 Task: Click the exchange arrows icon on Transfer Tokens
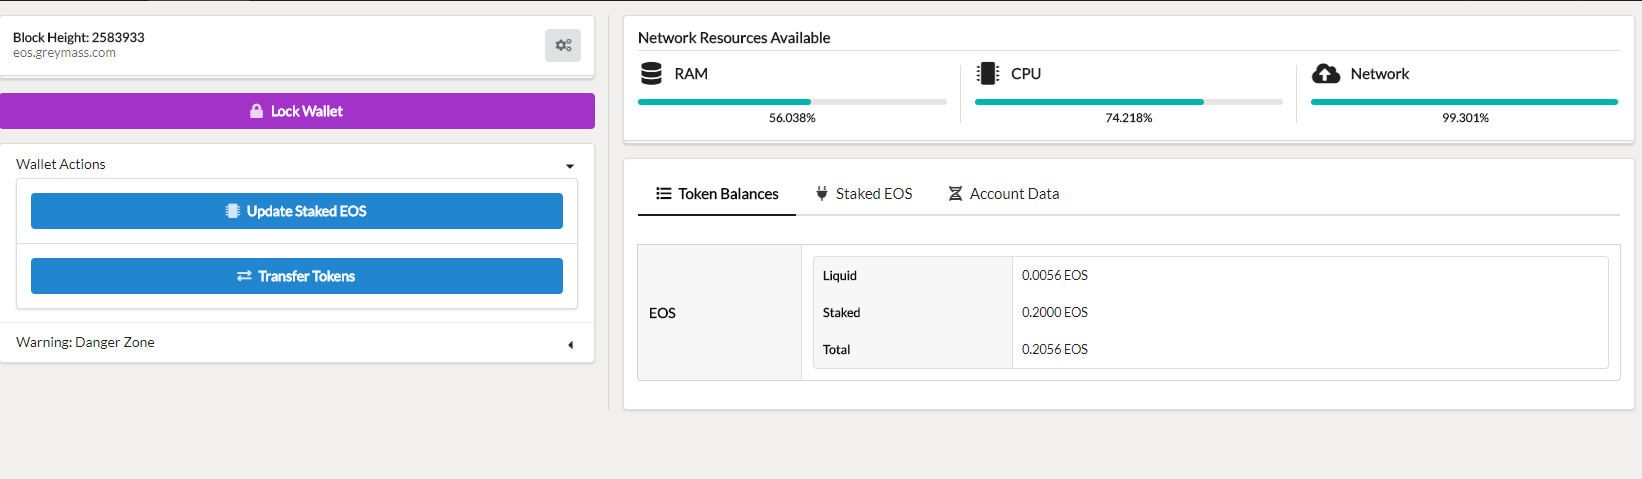244,276
